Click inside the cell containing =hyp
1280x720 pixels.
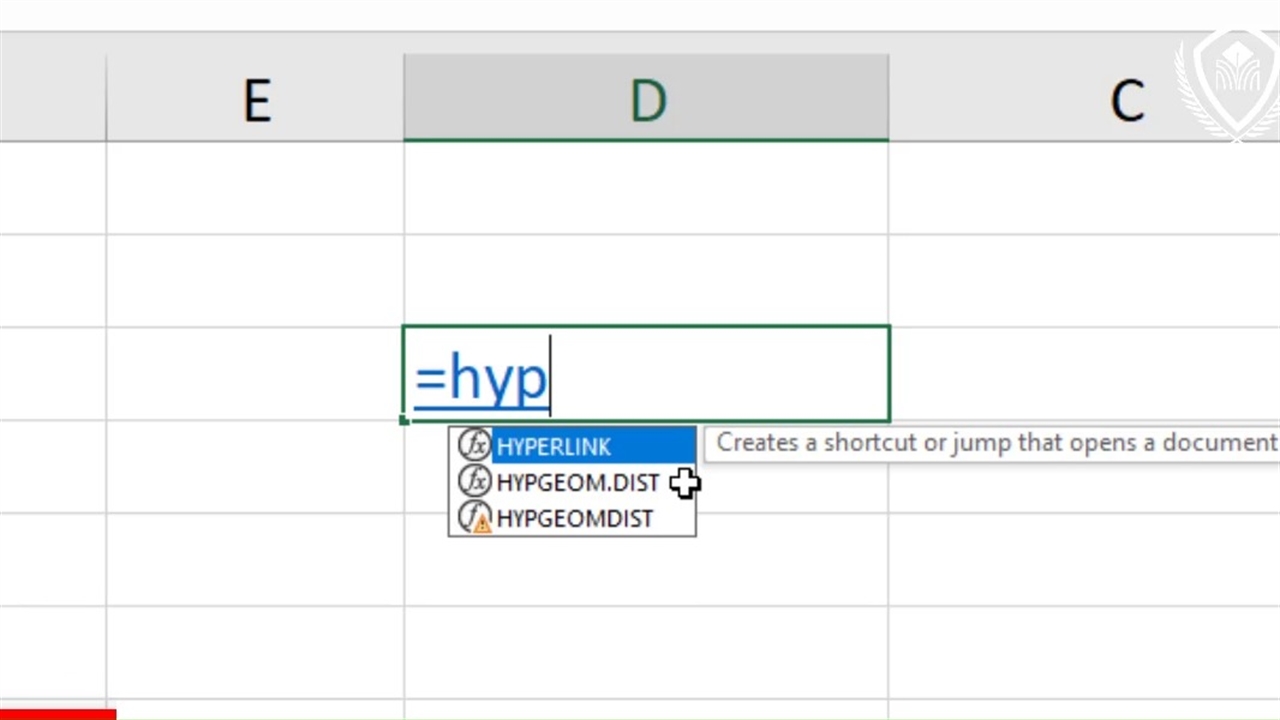tap(700, 375)
